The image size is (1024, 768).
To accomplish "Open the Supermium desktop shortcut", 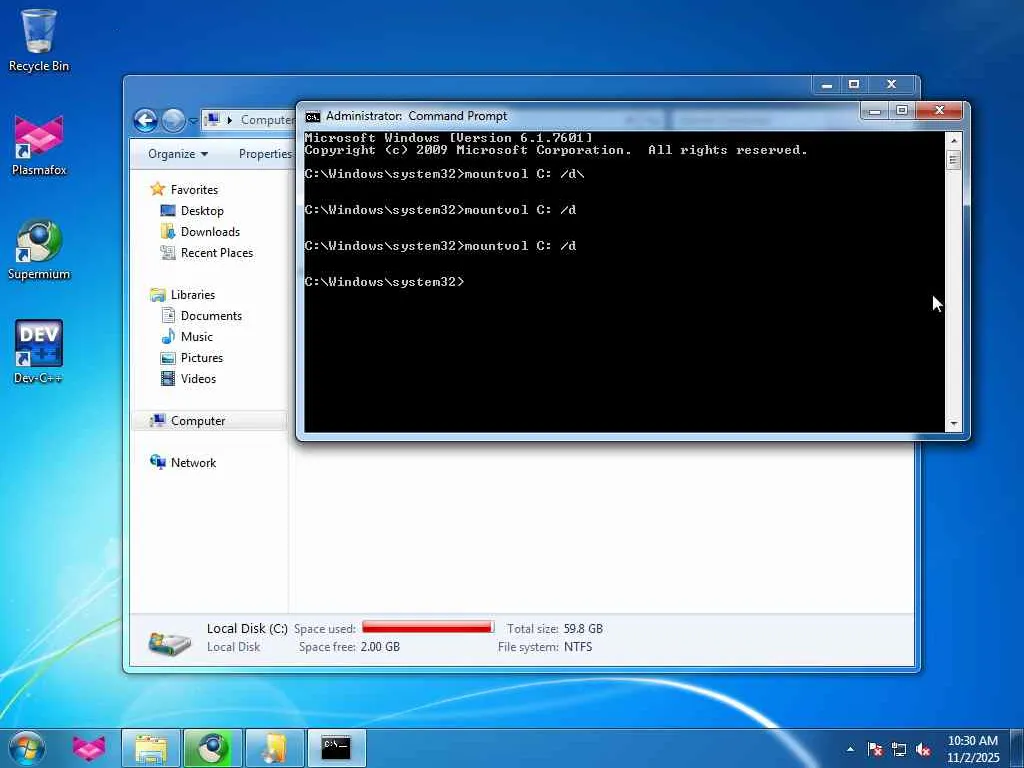I will pos(39,249).
